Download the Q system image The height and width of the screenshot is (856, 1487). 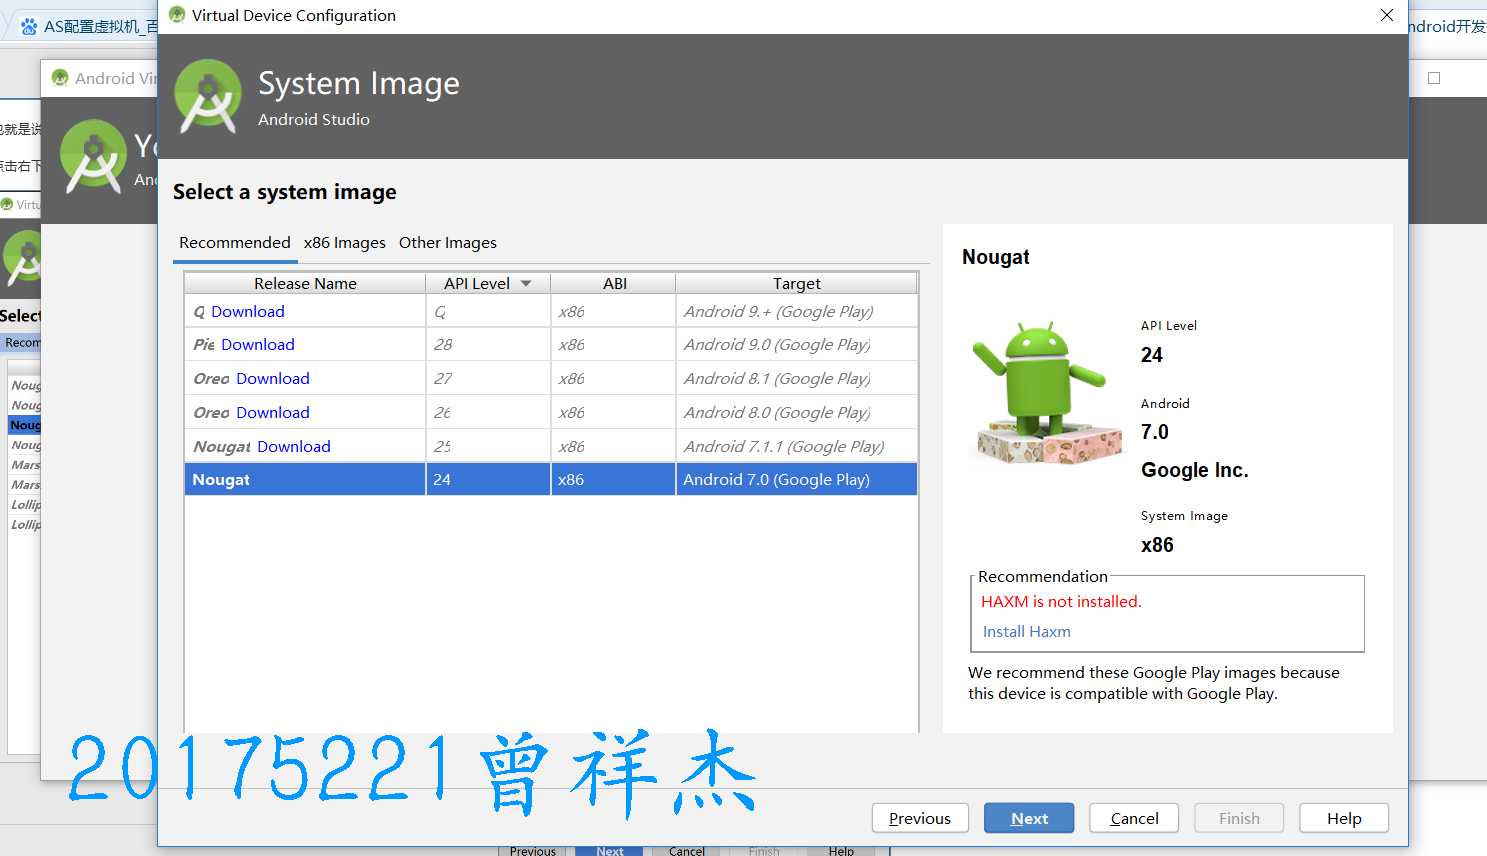click(x=248, y=312)
